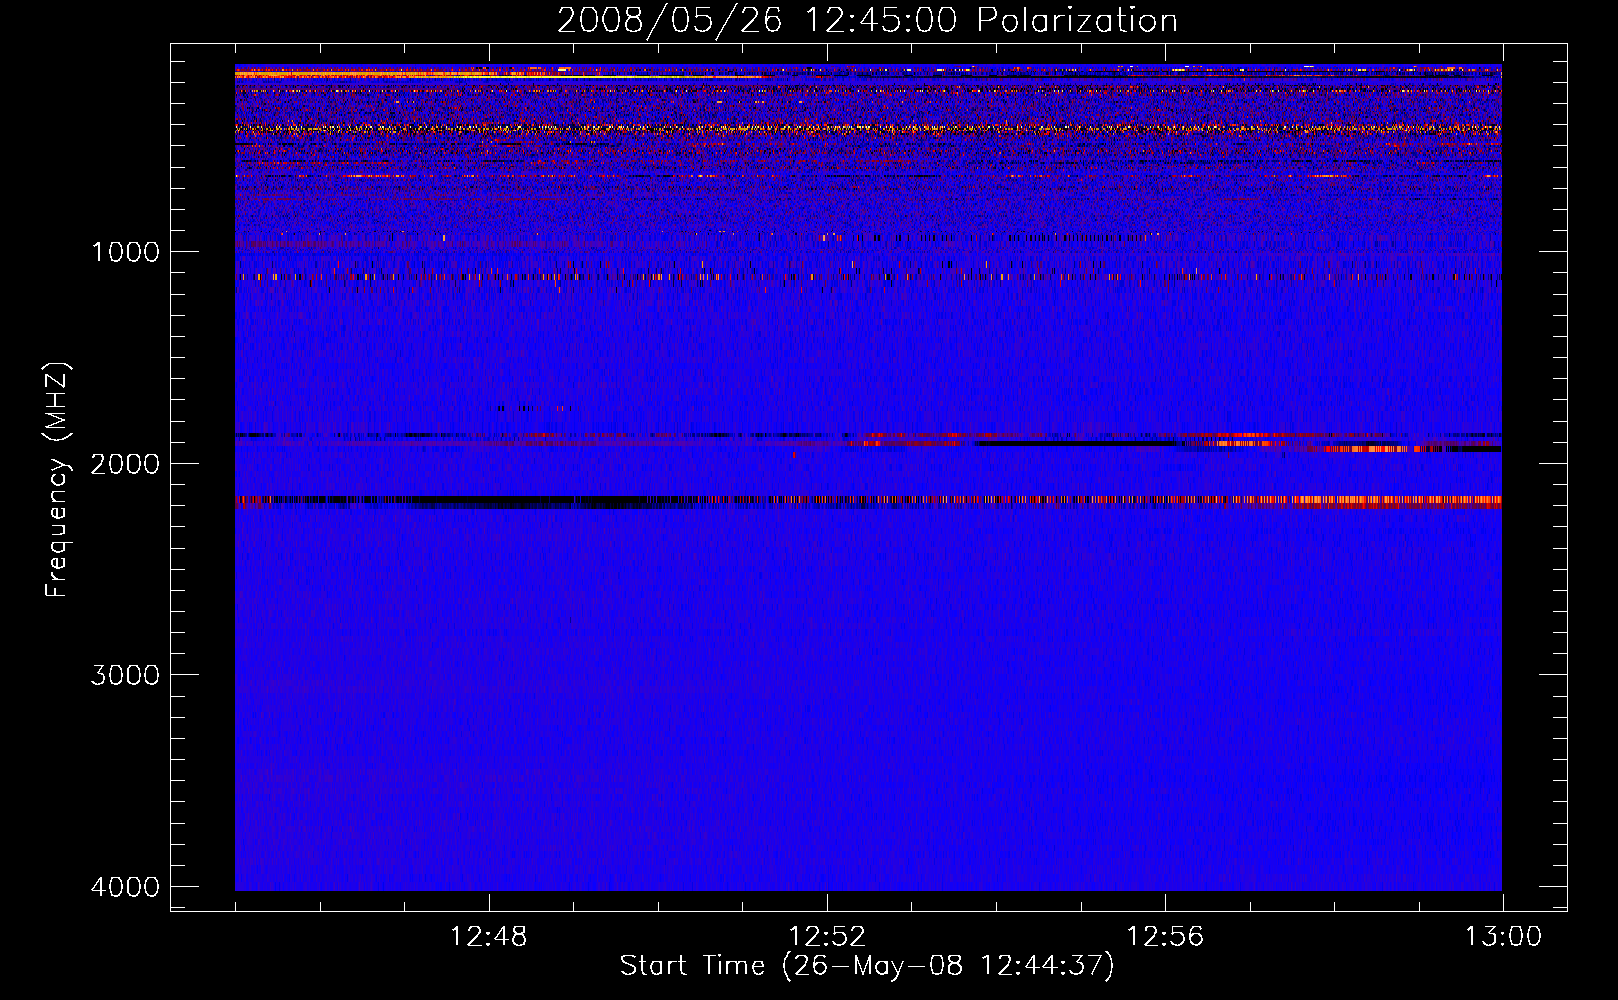The height and width of the screenshot is (1000, 1618).
Task: Click the 13:00 time tick label
Action: click(x=1503, y=937)
